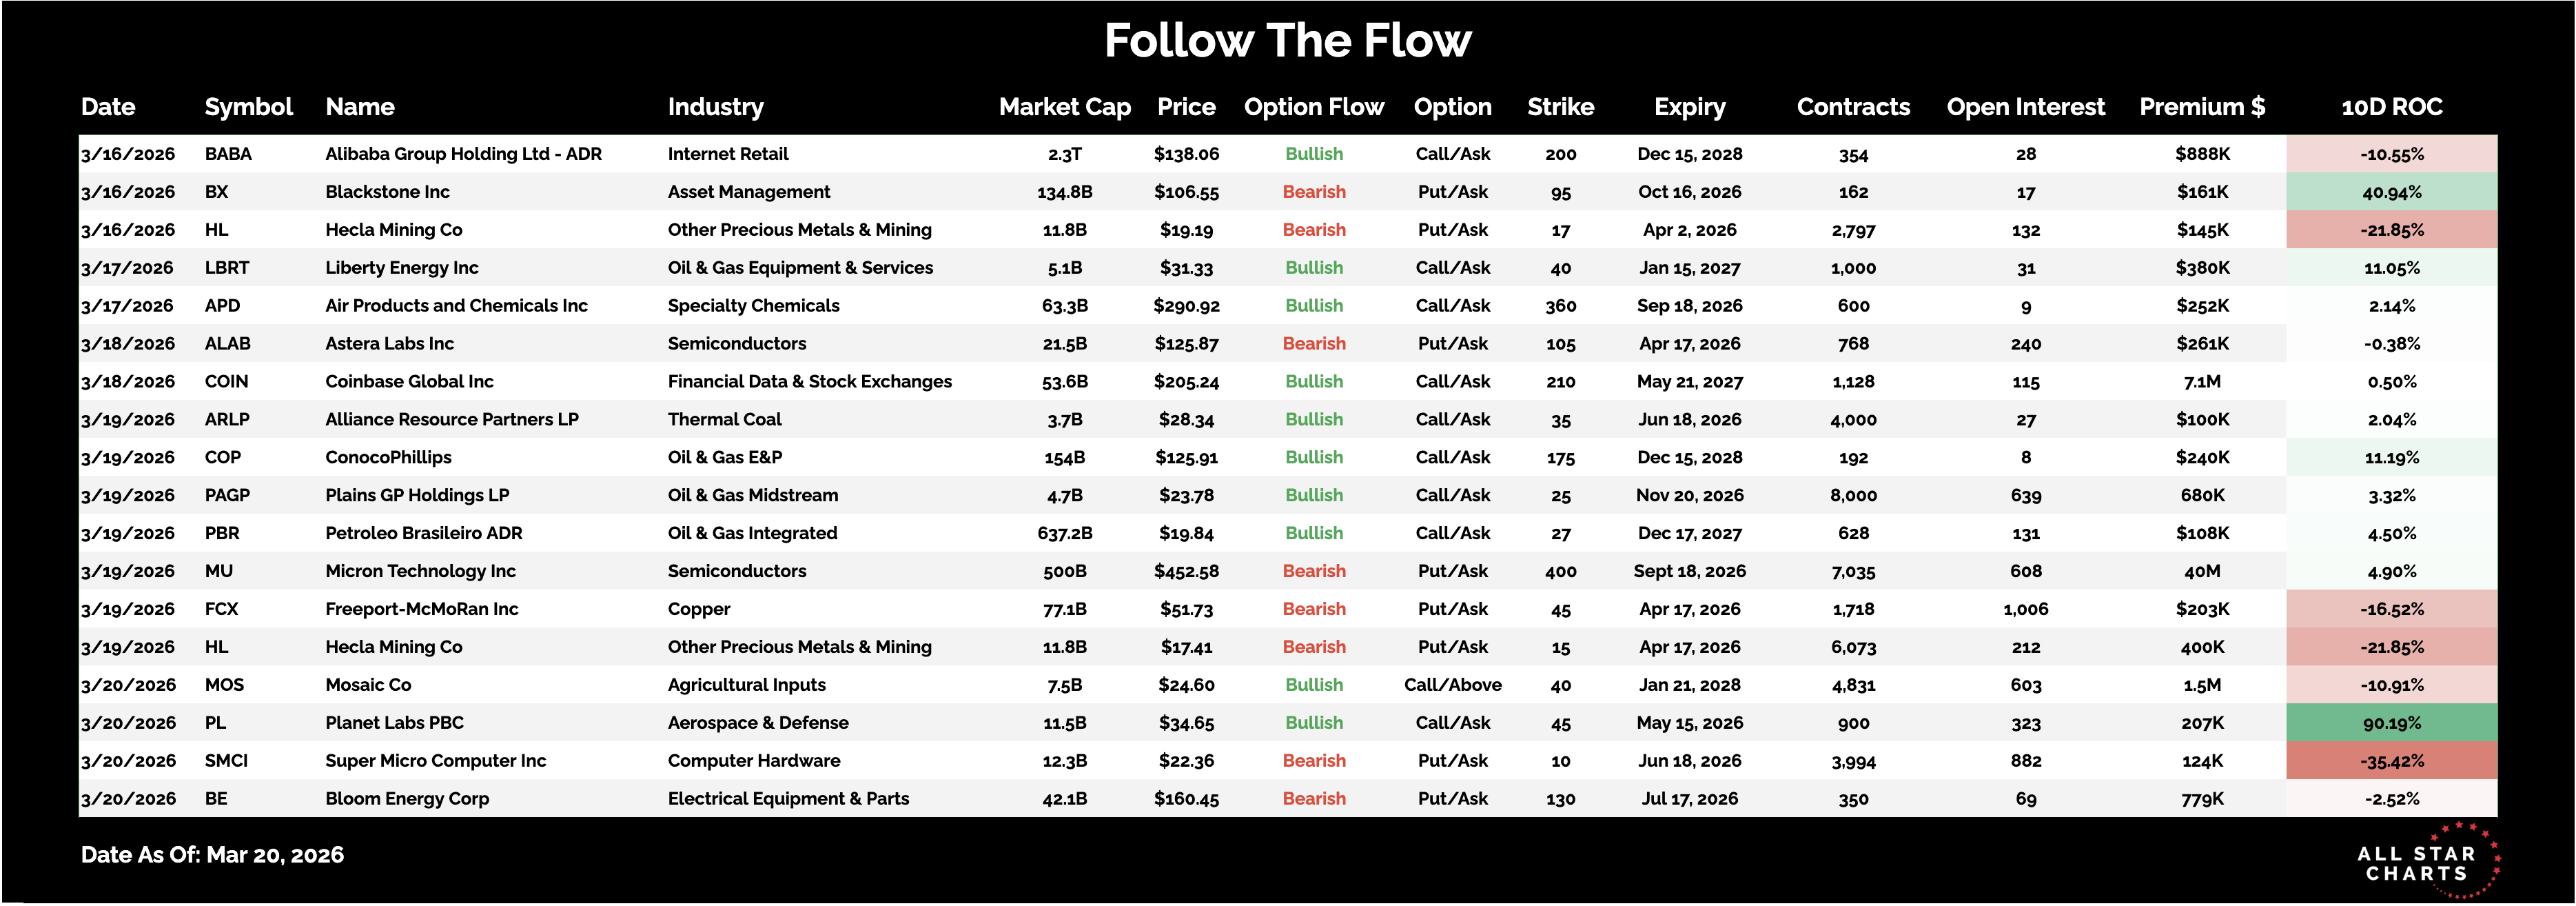Click the 40.94% ROC cell for Blackstone
The width and height of the screenshot is (2576, 906).
(x=2391, y=192)
